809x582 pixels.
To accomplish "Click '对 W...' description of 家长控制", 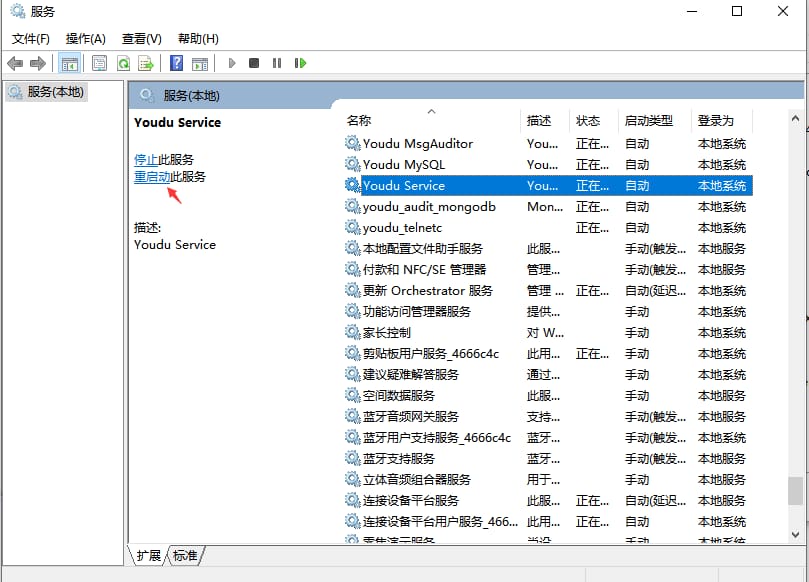I will 545,333.
